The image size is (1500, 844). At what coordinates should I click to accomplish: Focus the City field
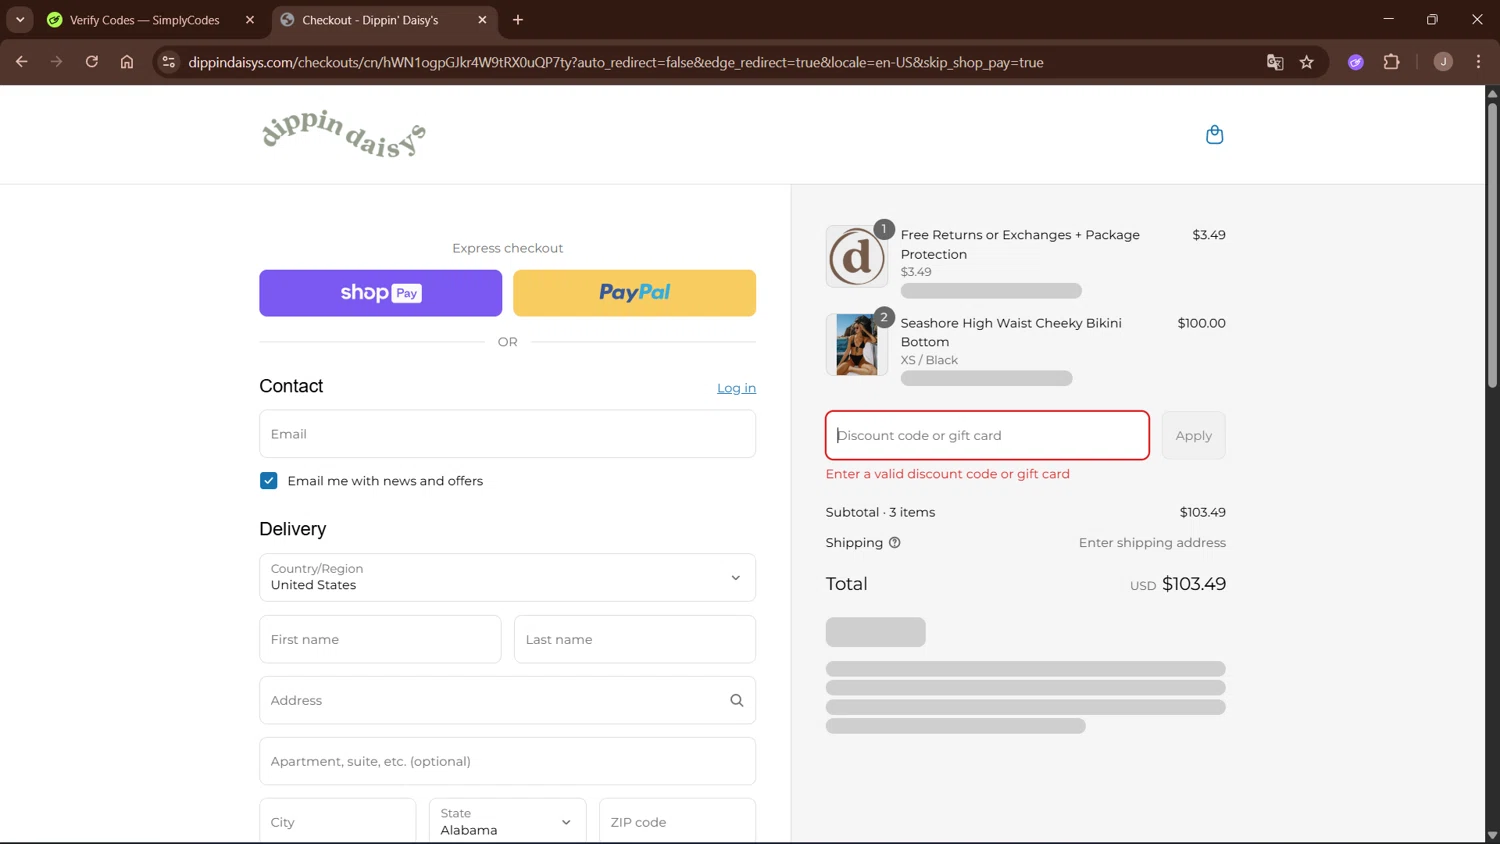click(x=337, y=821)
